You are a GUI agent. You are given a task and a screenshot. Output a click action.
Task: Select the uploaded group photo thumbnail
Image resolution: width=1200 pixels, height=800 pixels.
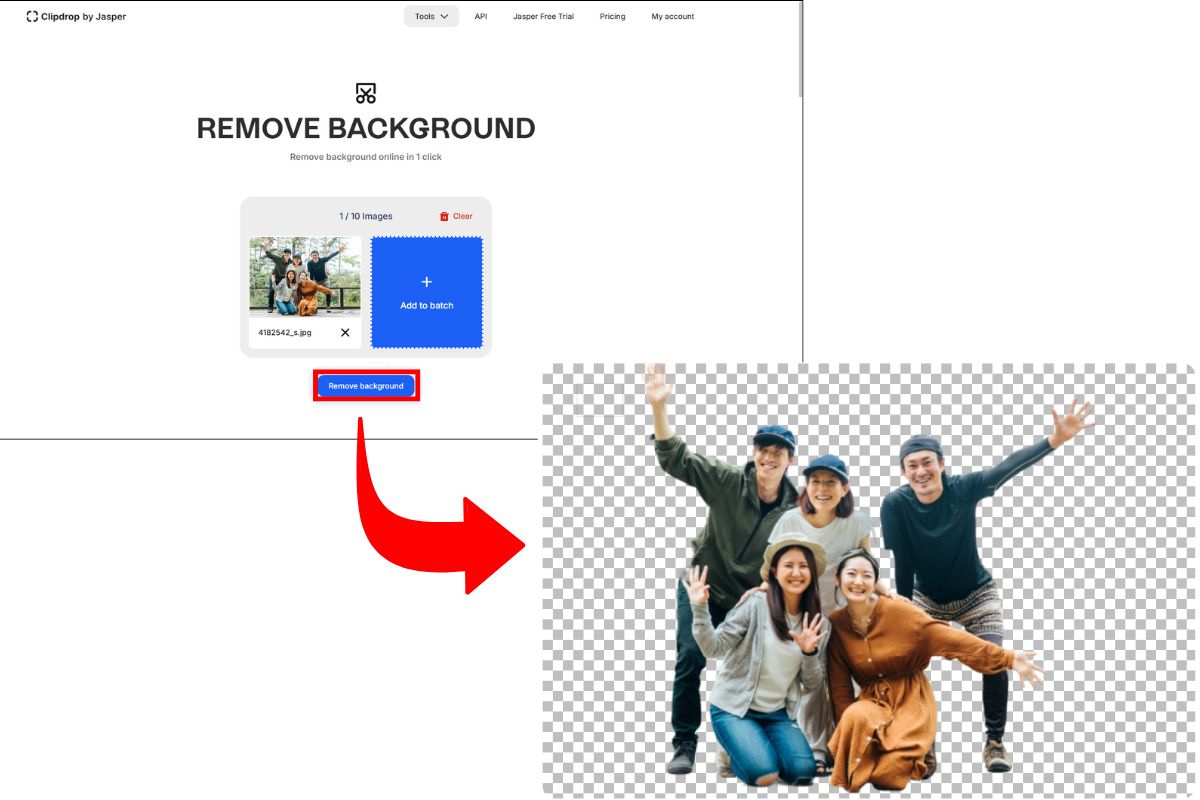click(305, 276)
